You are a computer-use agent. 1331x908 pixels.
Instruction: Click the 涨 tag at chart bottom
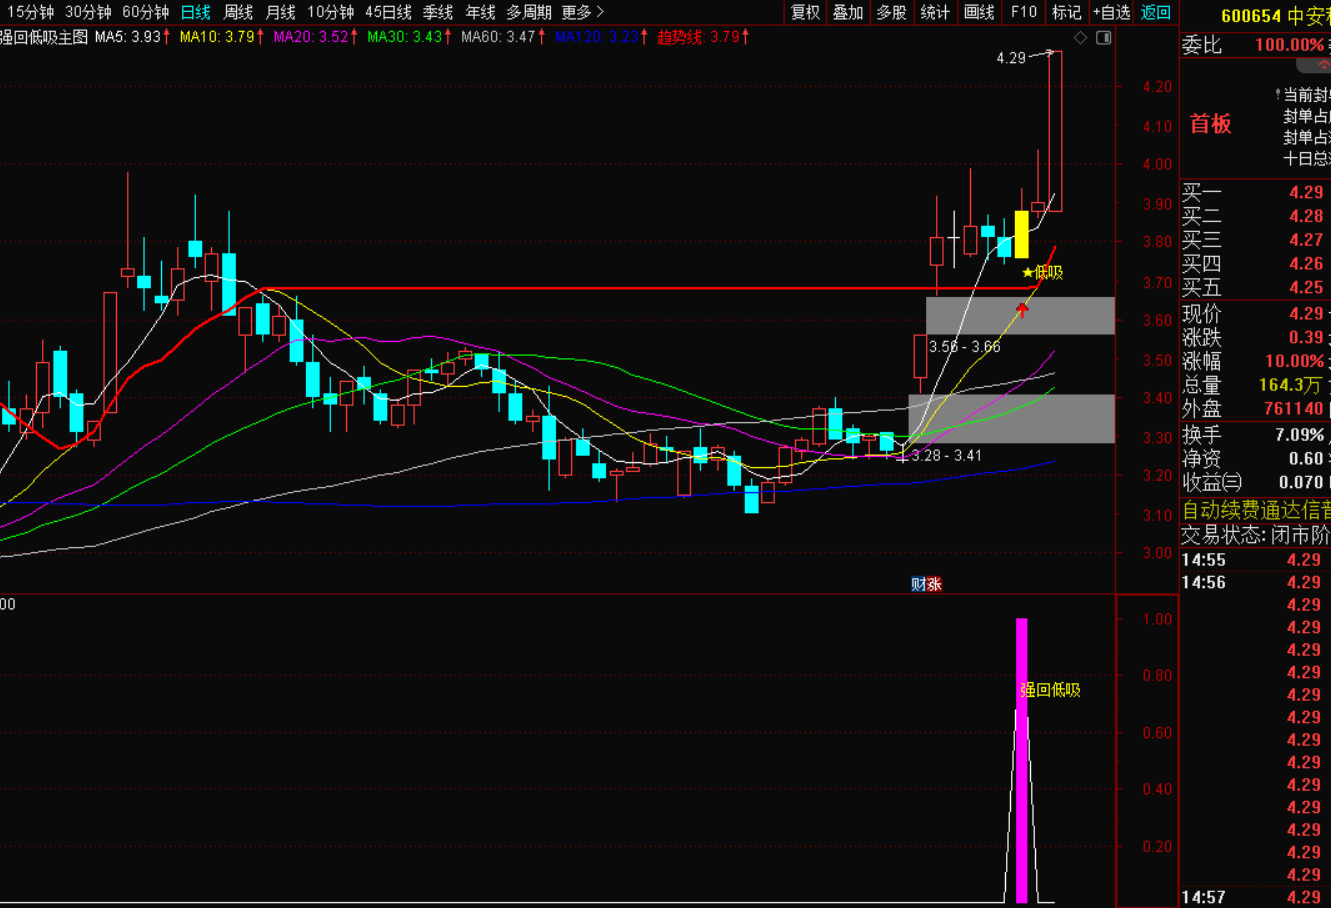(x=934, y=584)
